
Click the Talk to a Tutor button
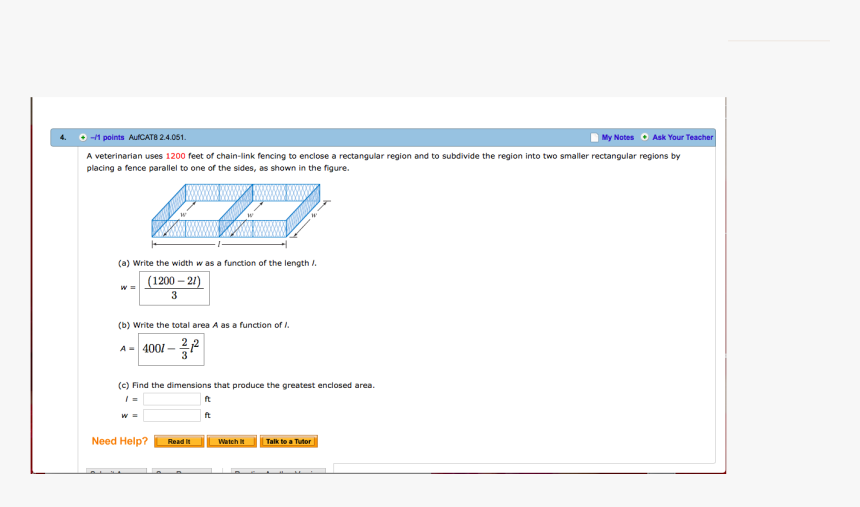[288, 441]
